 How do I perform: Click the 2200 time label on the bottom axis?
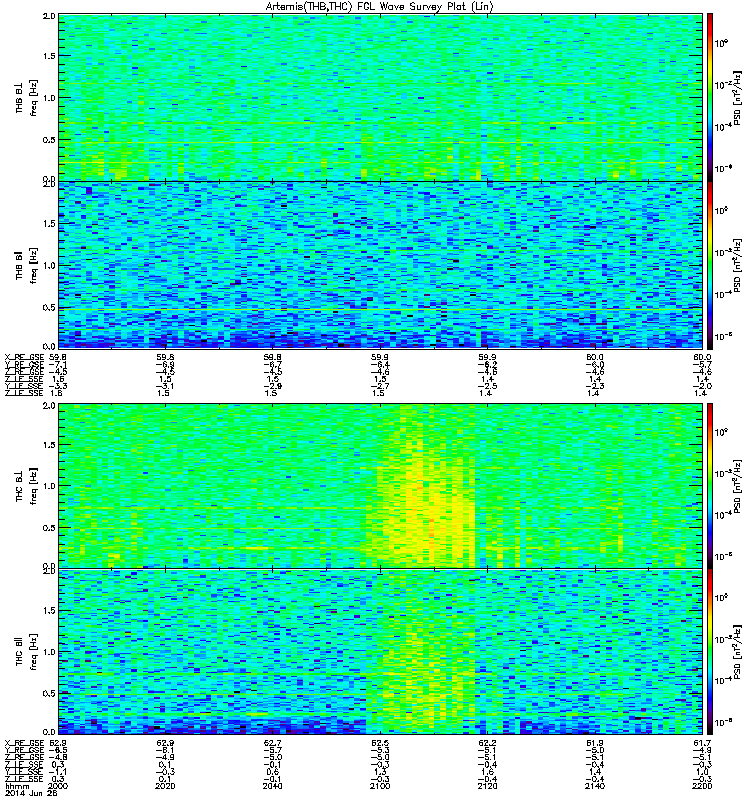click(702, 786)
